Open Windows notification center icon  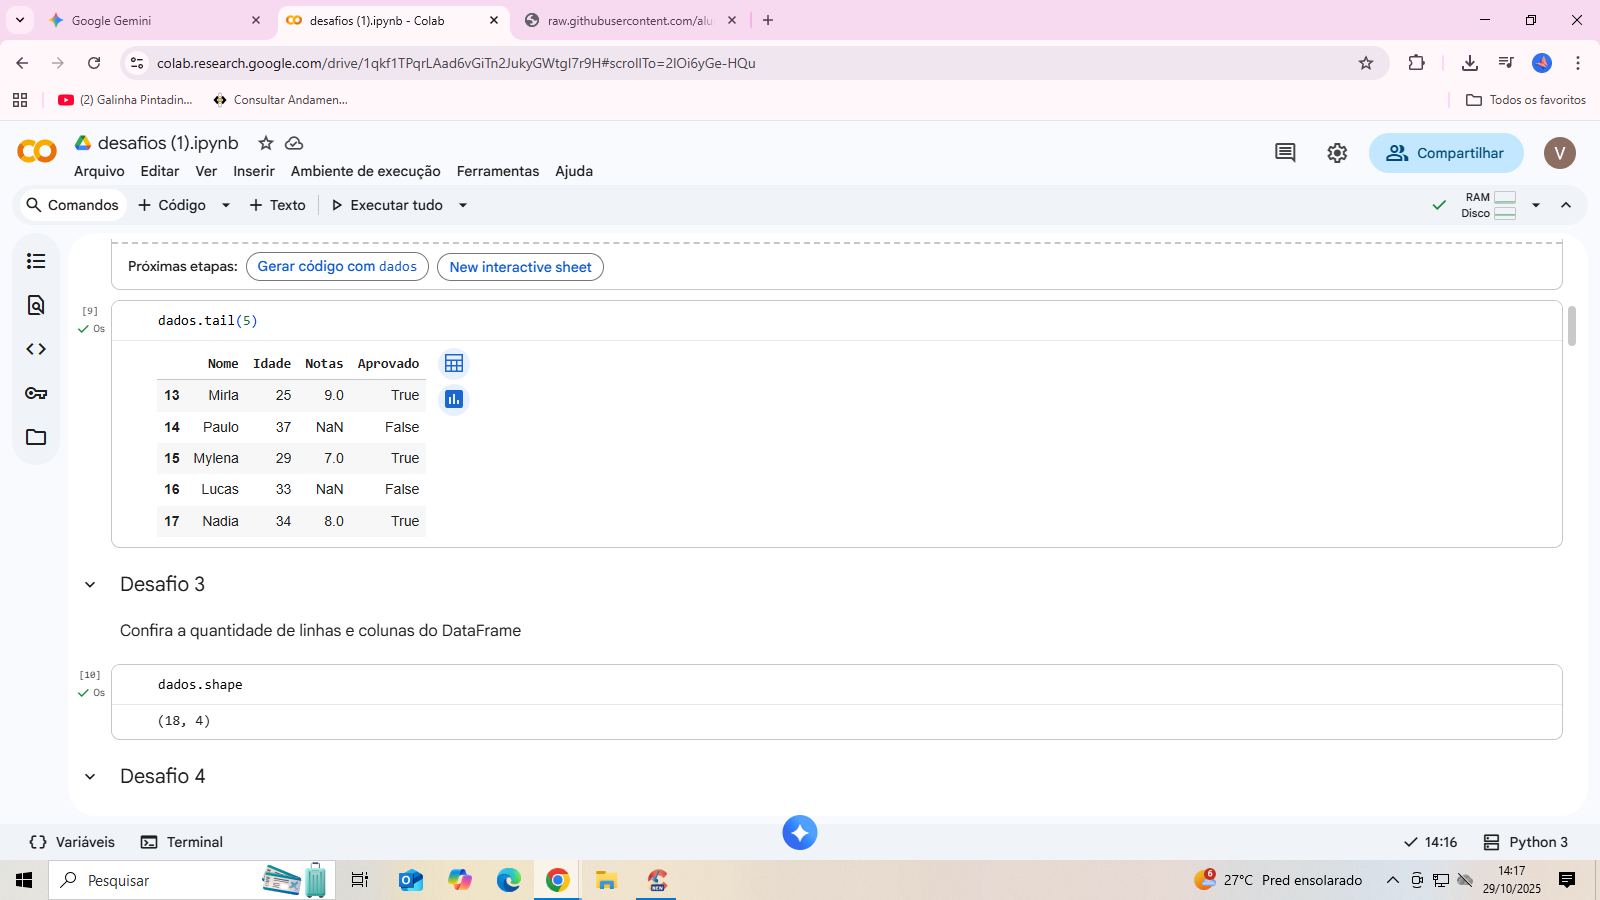tap(1567, 880)
